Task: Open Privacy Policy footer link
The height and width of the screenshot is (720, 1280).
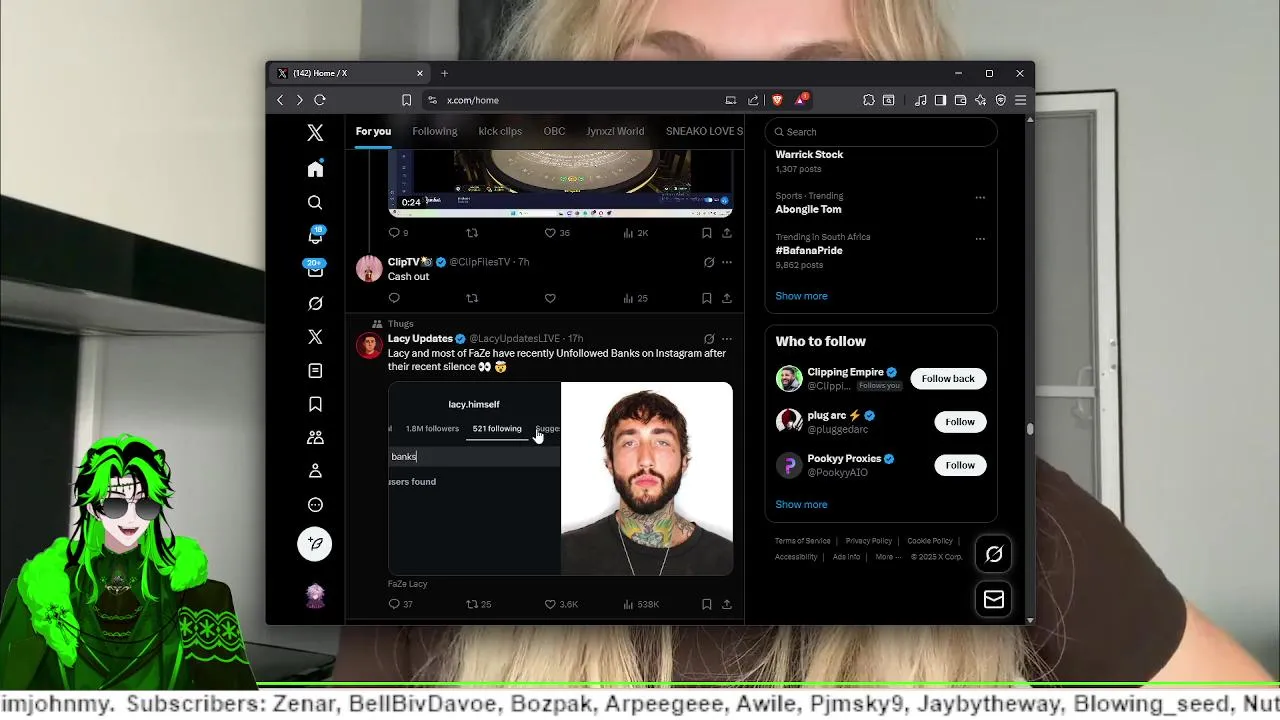Action: 869,541
